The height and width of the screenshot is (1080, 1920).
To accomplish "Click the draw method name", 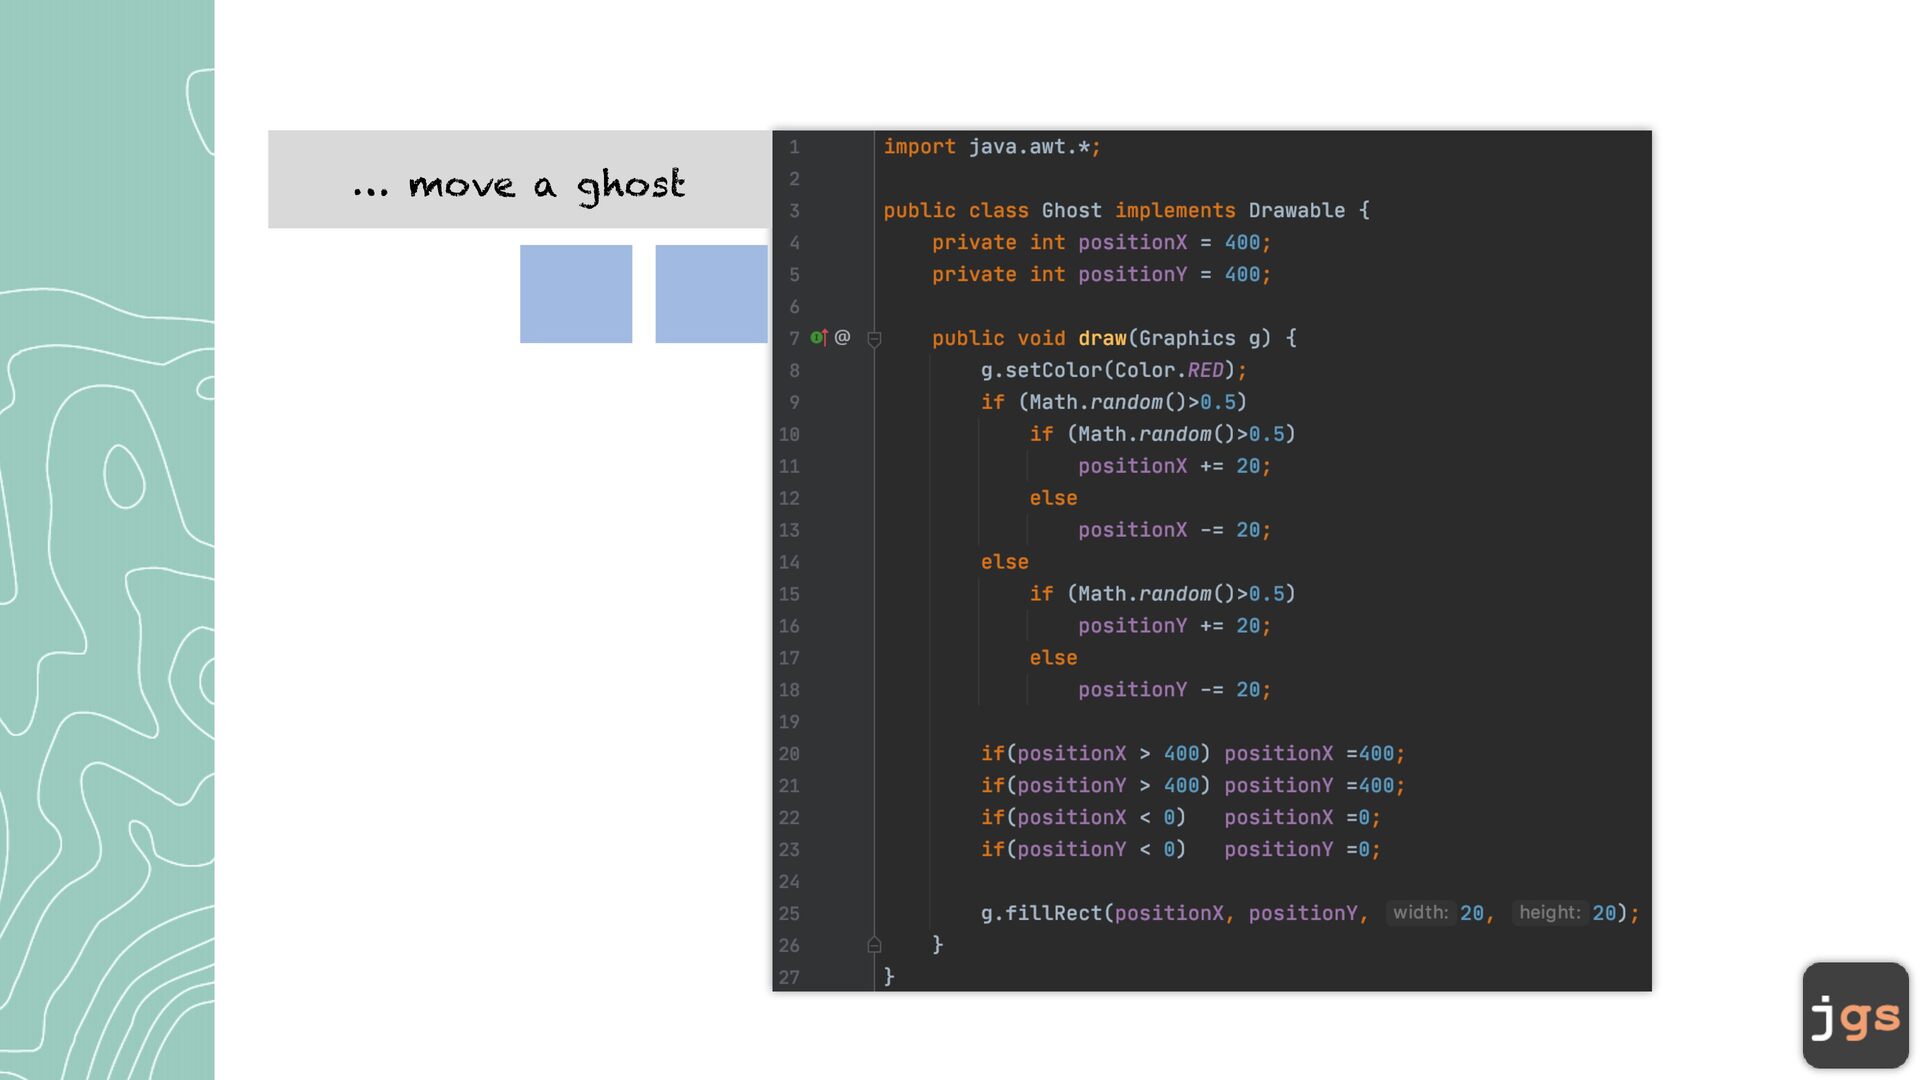I will (1102, 339).
